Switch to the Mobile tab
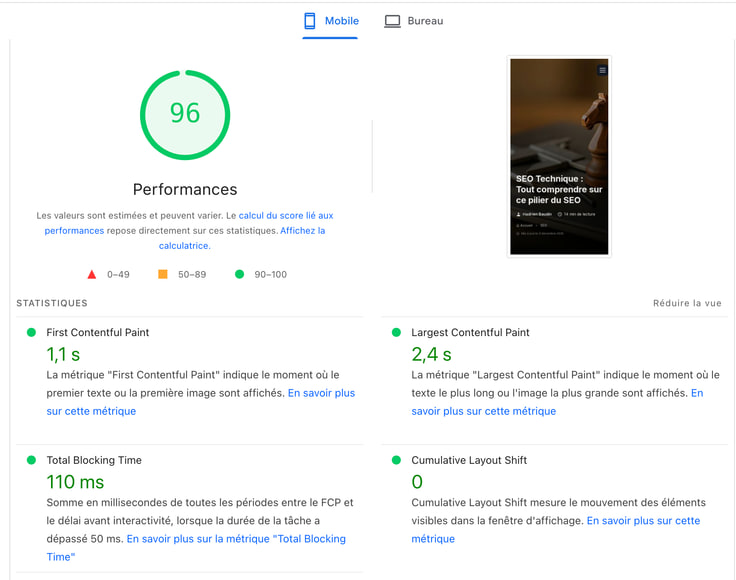This screenshot has height=580, width=736. 331,21
